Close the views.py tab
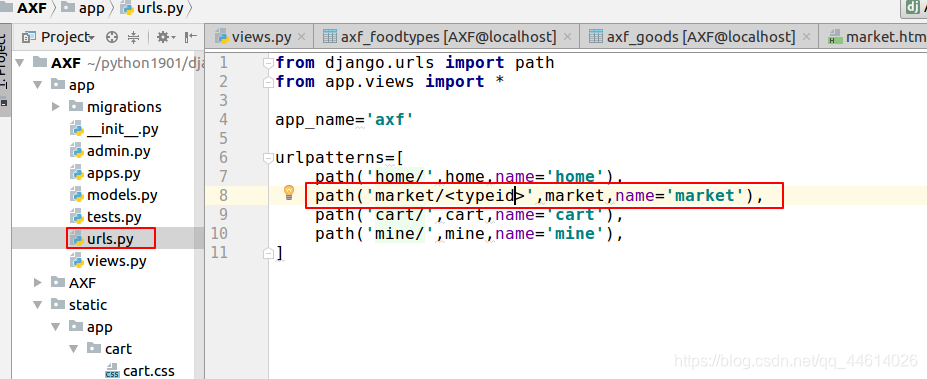Image resolution: width=927 pixels, height=379 pixels. (x=302, y=37)
